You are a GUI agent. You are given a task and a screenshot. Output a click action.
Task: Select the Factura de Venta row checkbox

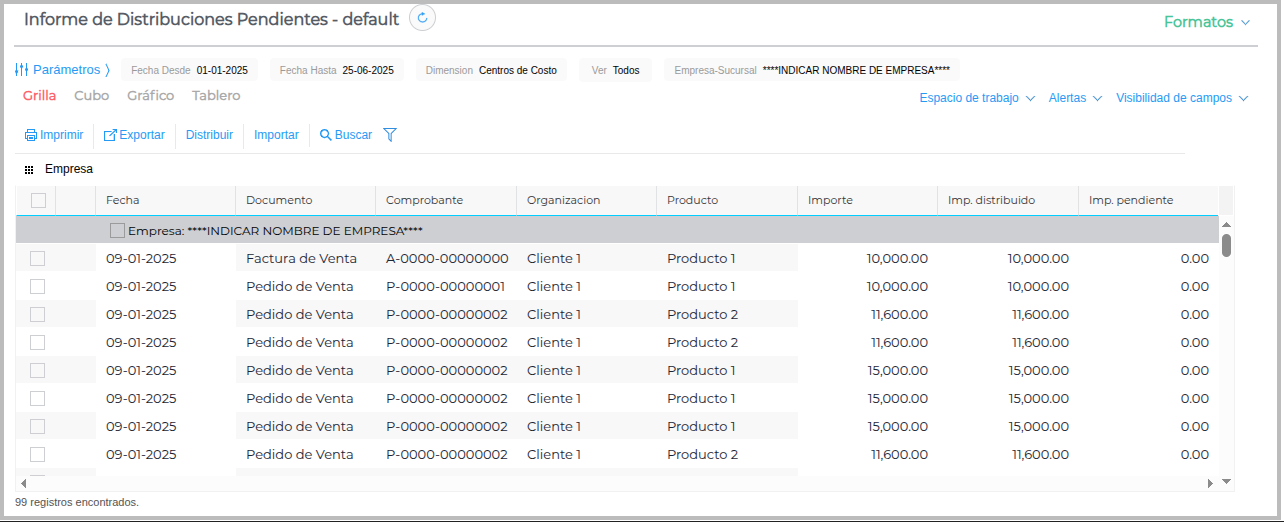38,259
